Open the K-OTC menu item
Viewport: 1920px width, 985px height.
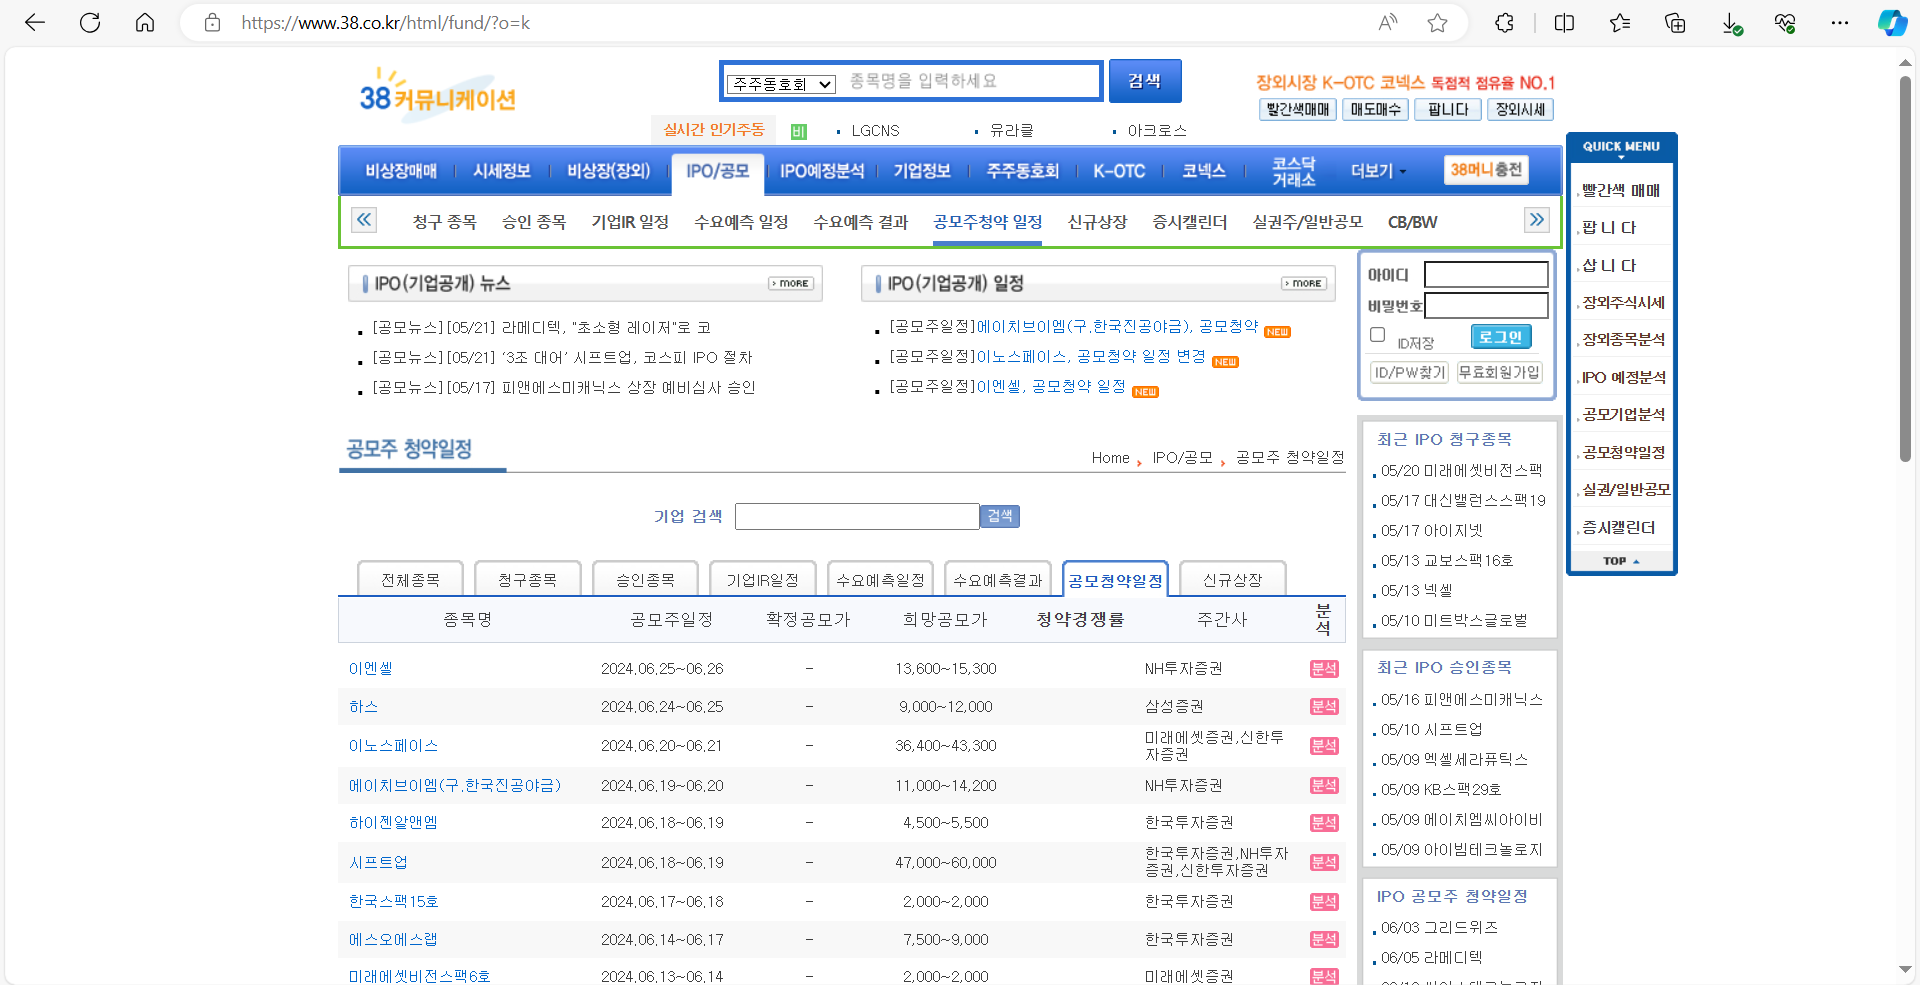(x=1119, y=171)
